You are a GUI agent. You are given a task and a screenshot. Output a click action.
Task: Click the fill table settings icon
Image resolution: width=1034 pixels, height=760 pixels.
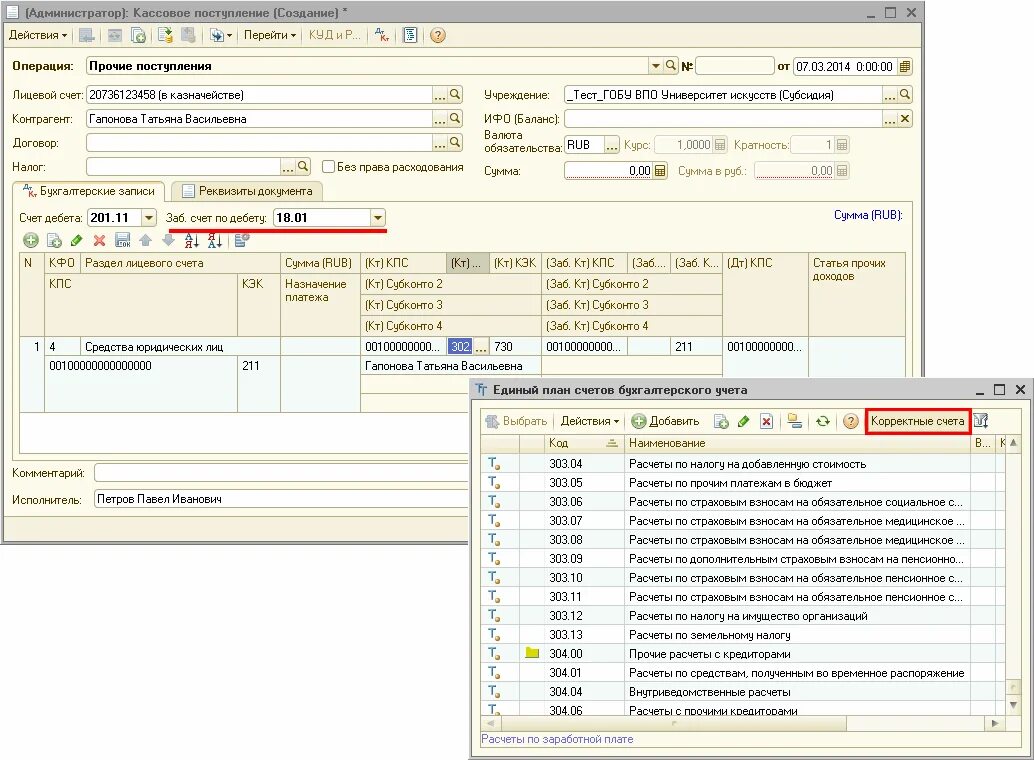(x=241, y=241)
